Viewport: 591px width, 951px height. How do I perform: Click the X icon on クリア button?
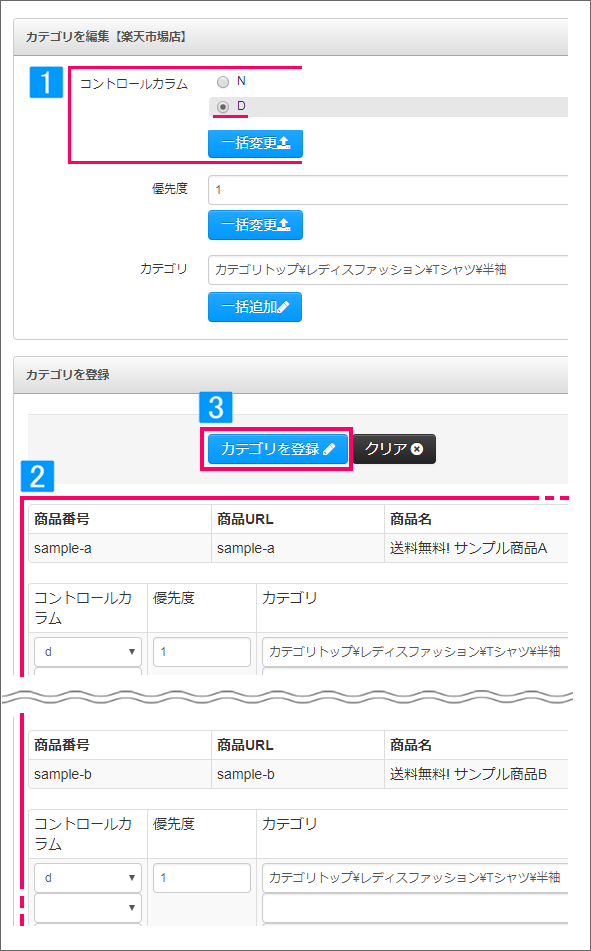pyautogui.click(x=416, y=449)
